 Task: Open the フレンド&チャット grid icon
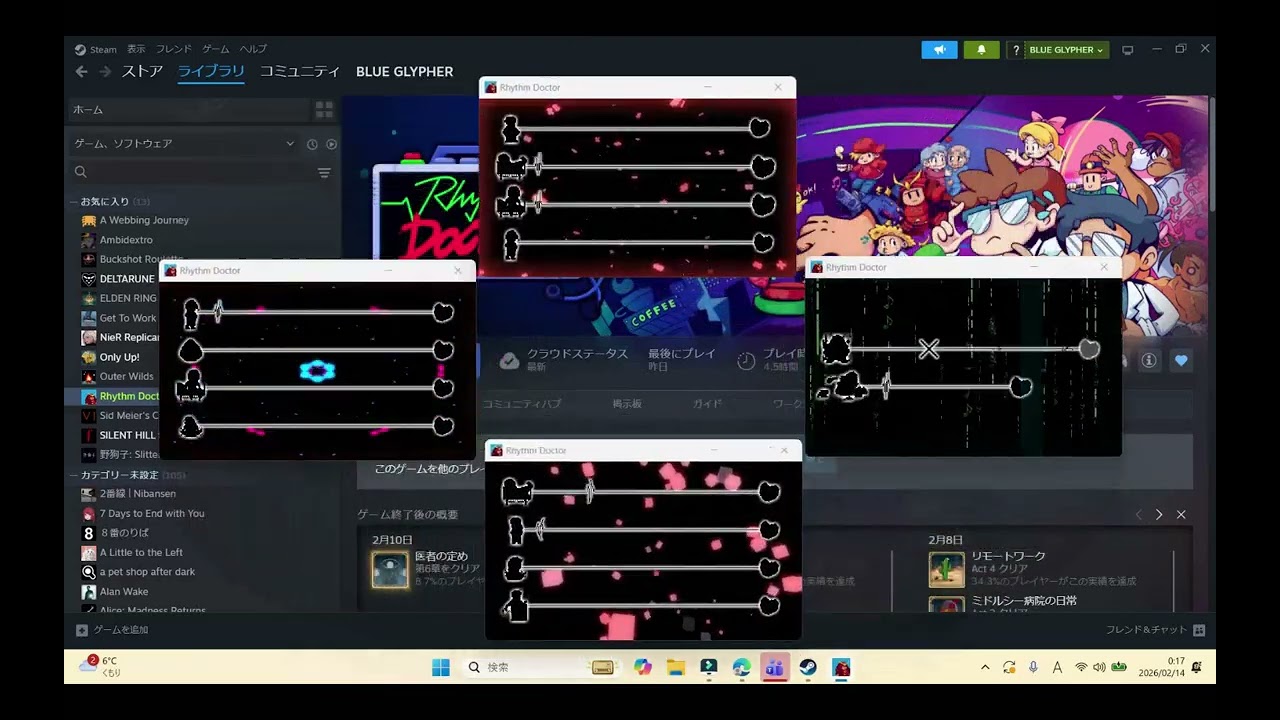click(x=1199, y=630)
